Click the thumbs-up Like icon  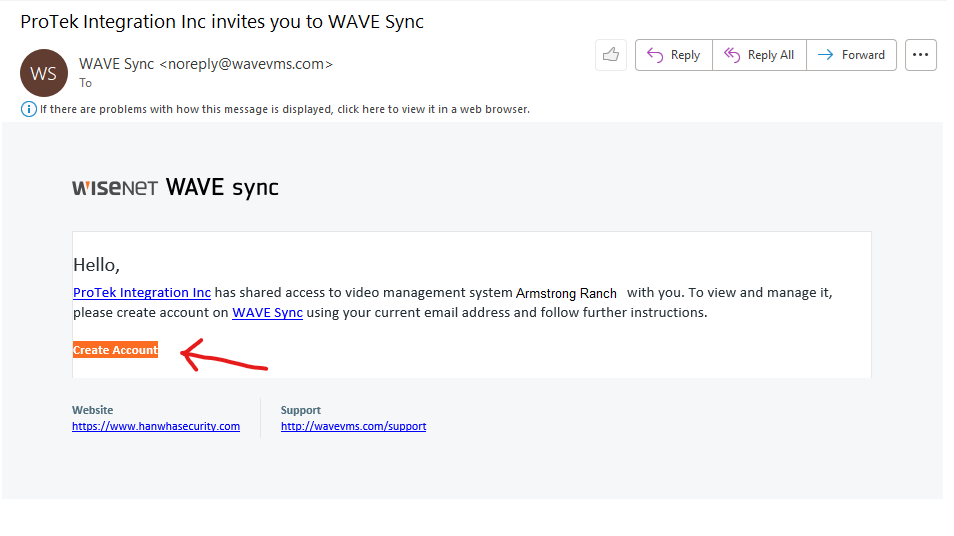[x=610, y=55]
